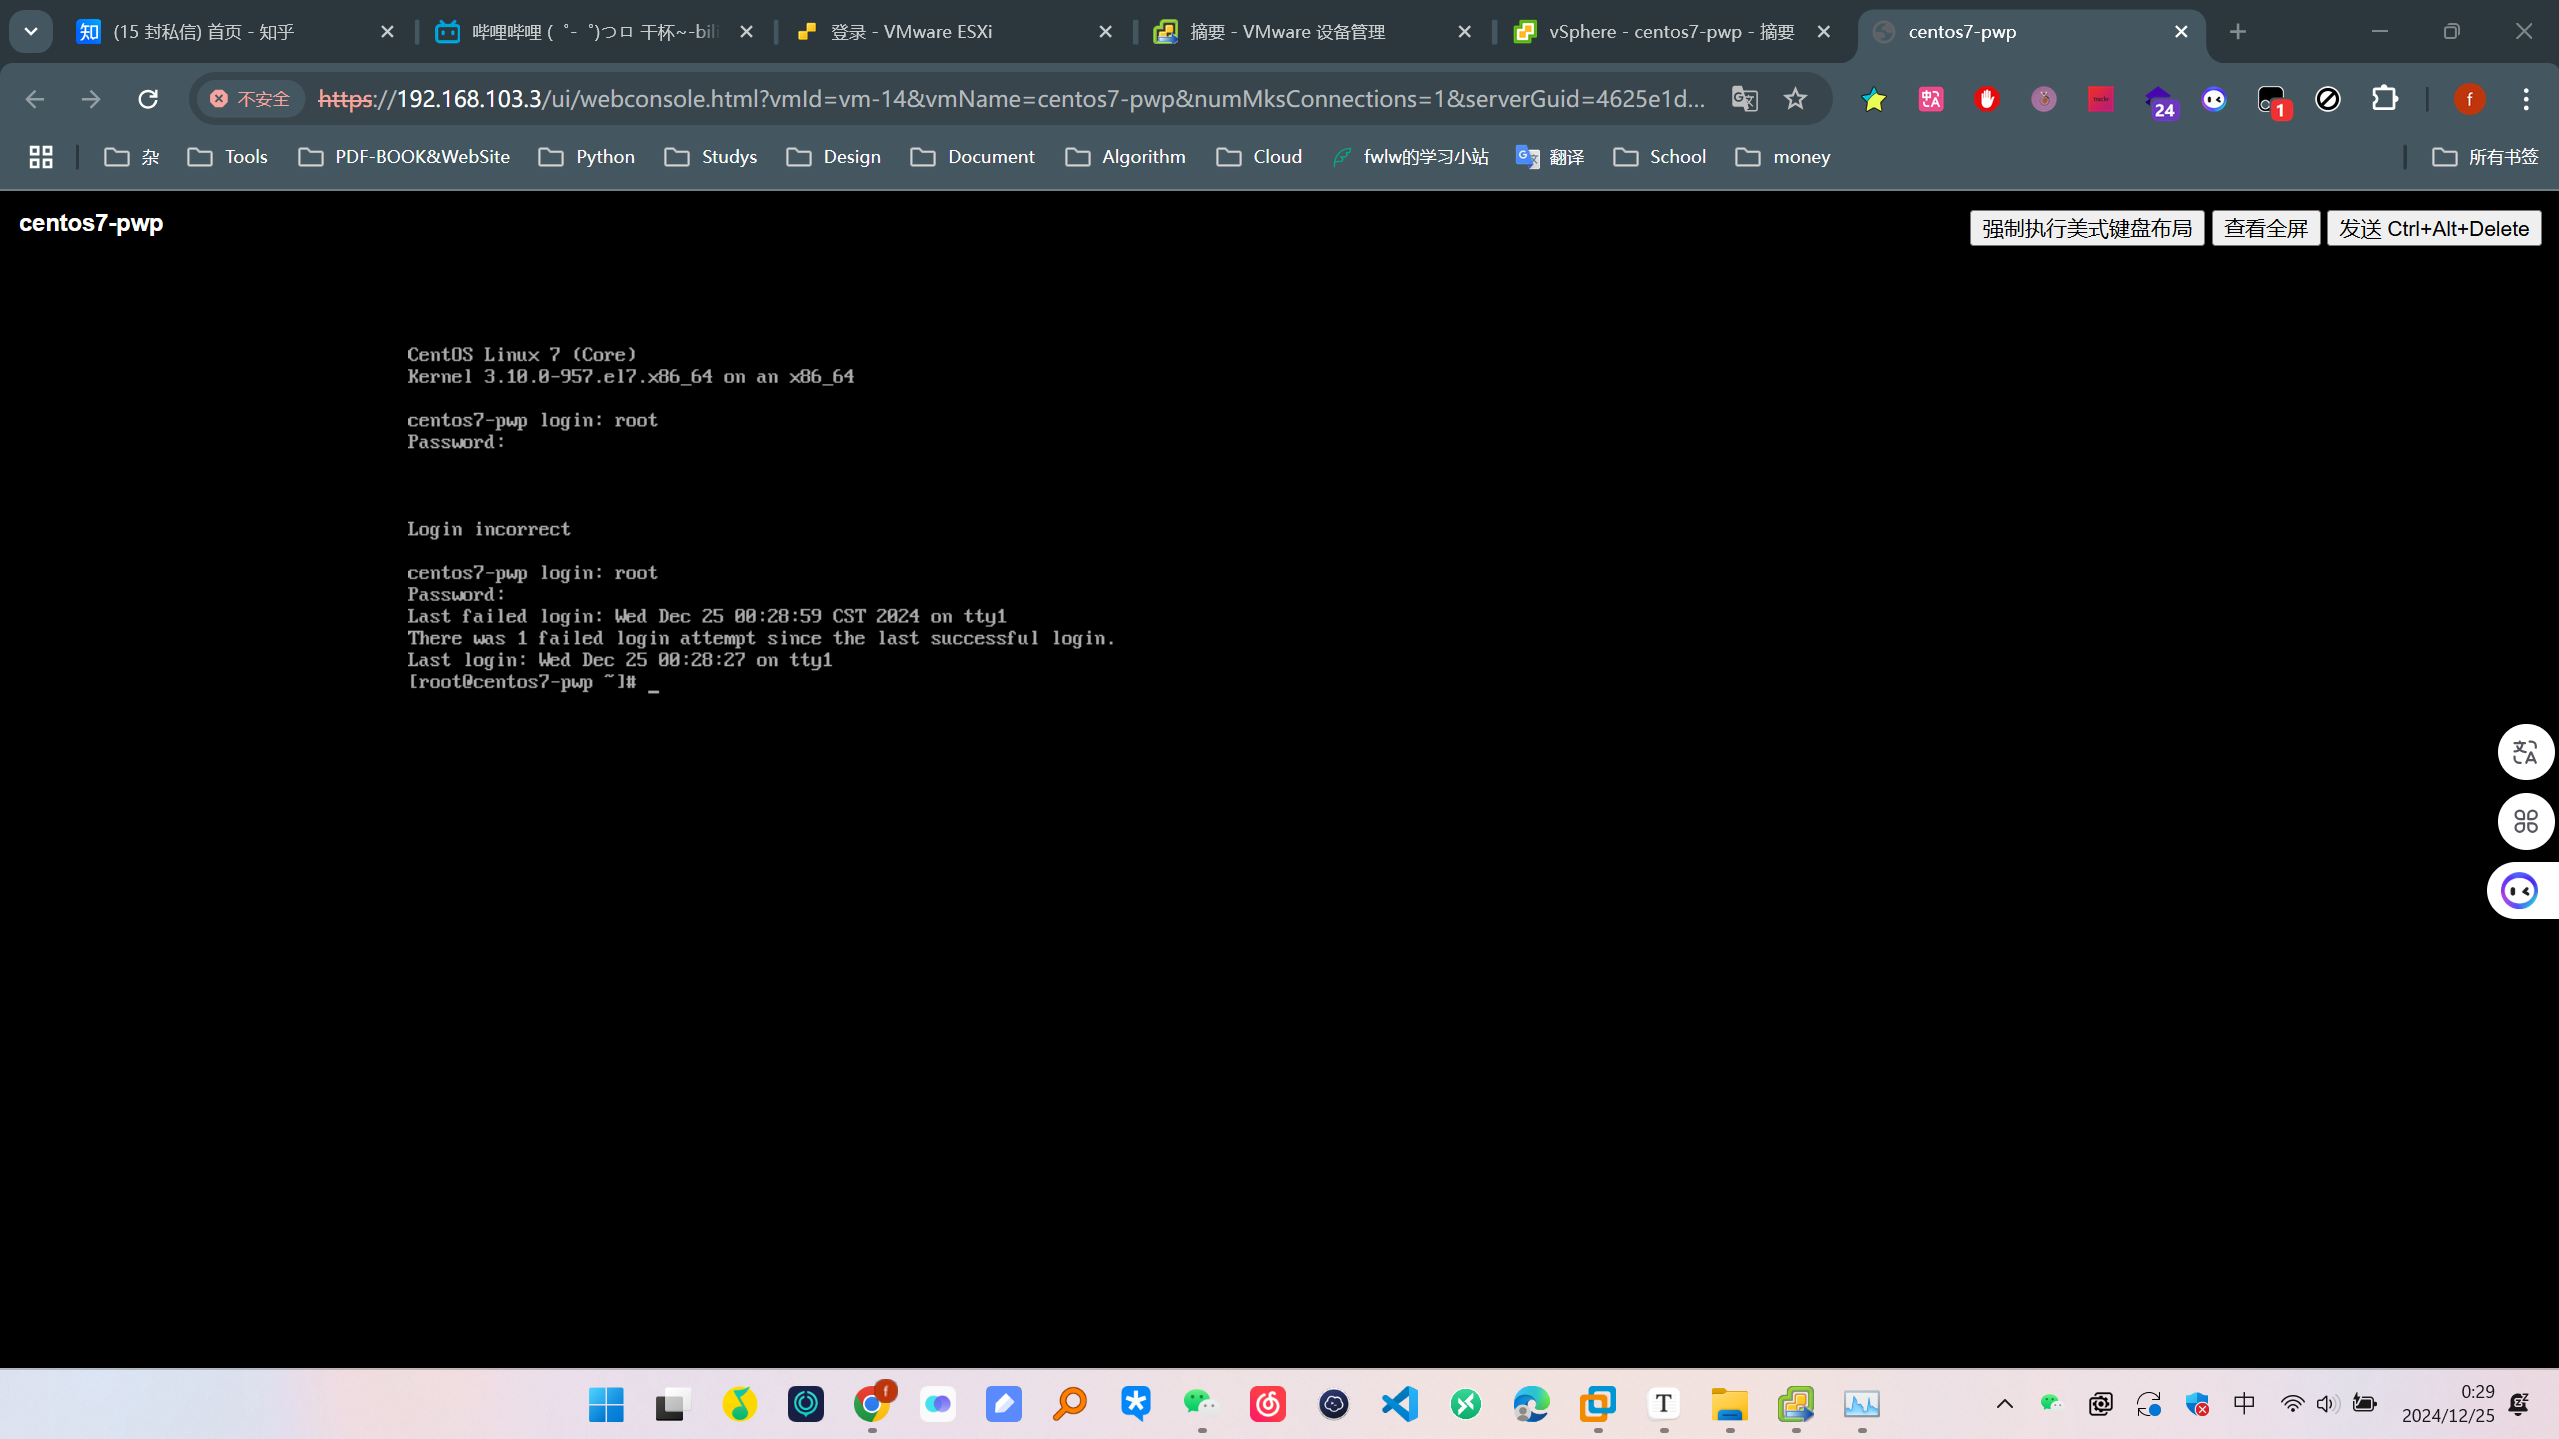Viewport: 2559px width, 1439px height.
Task: Click the floating robot assistant side button
Action: click(2520, 890)
